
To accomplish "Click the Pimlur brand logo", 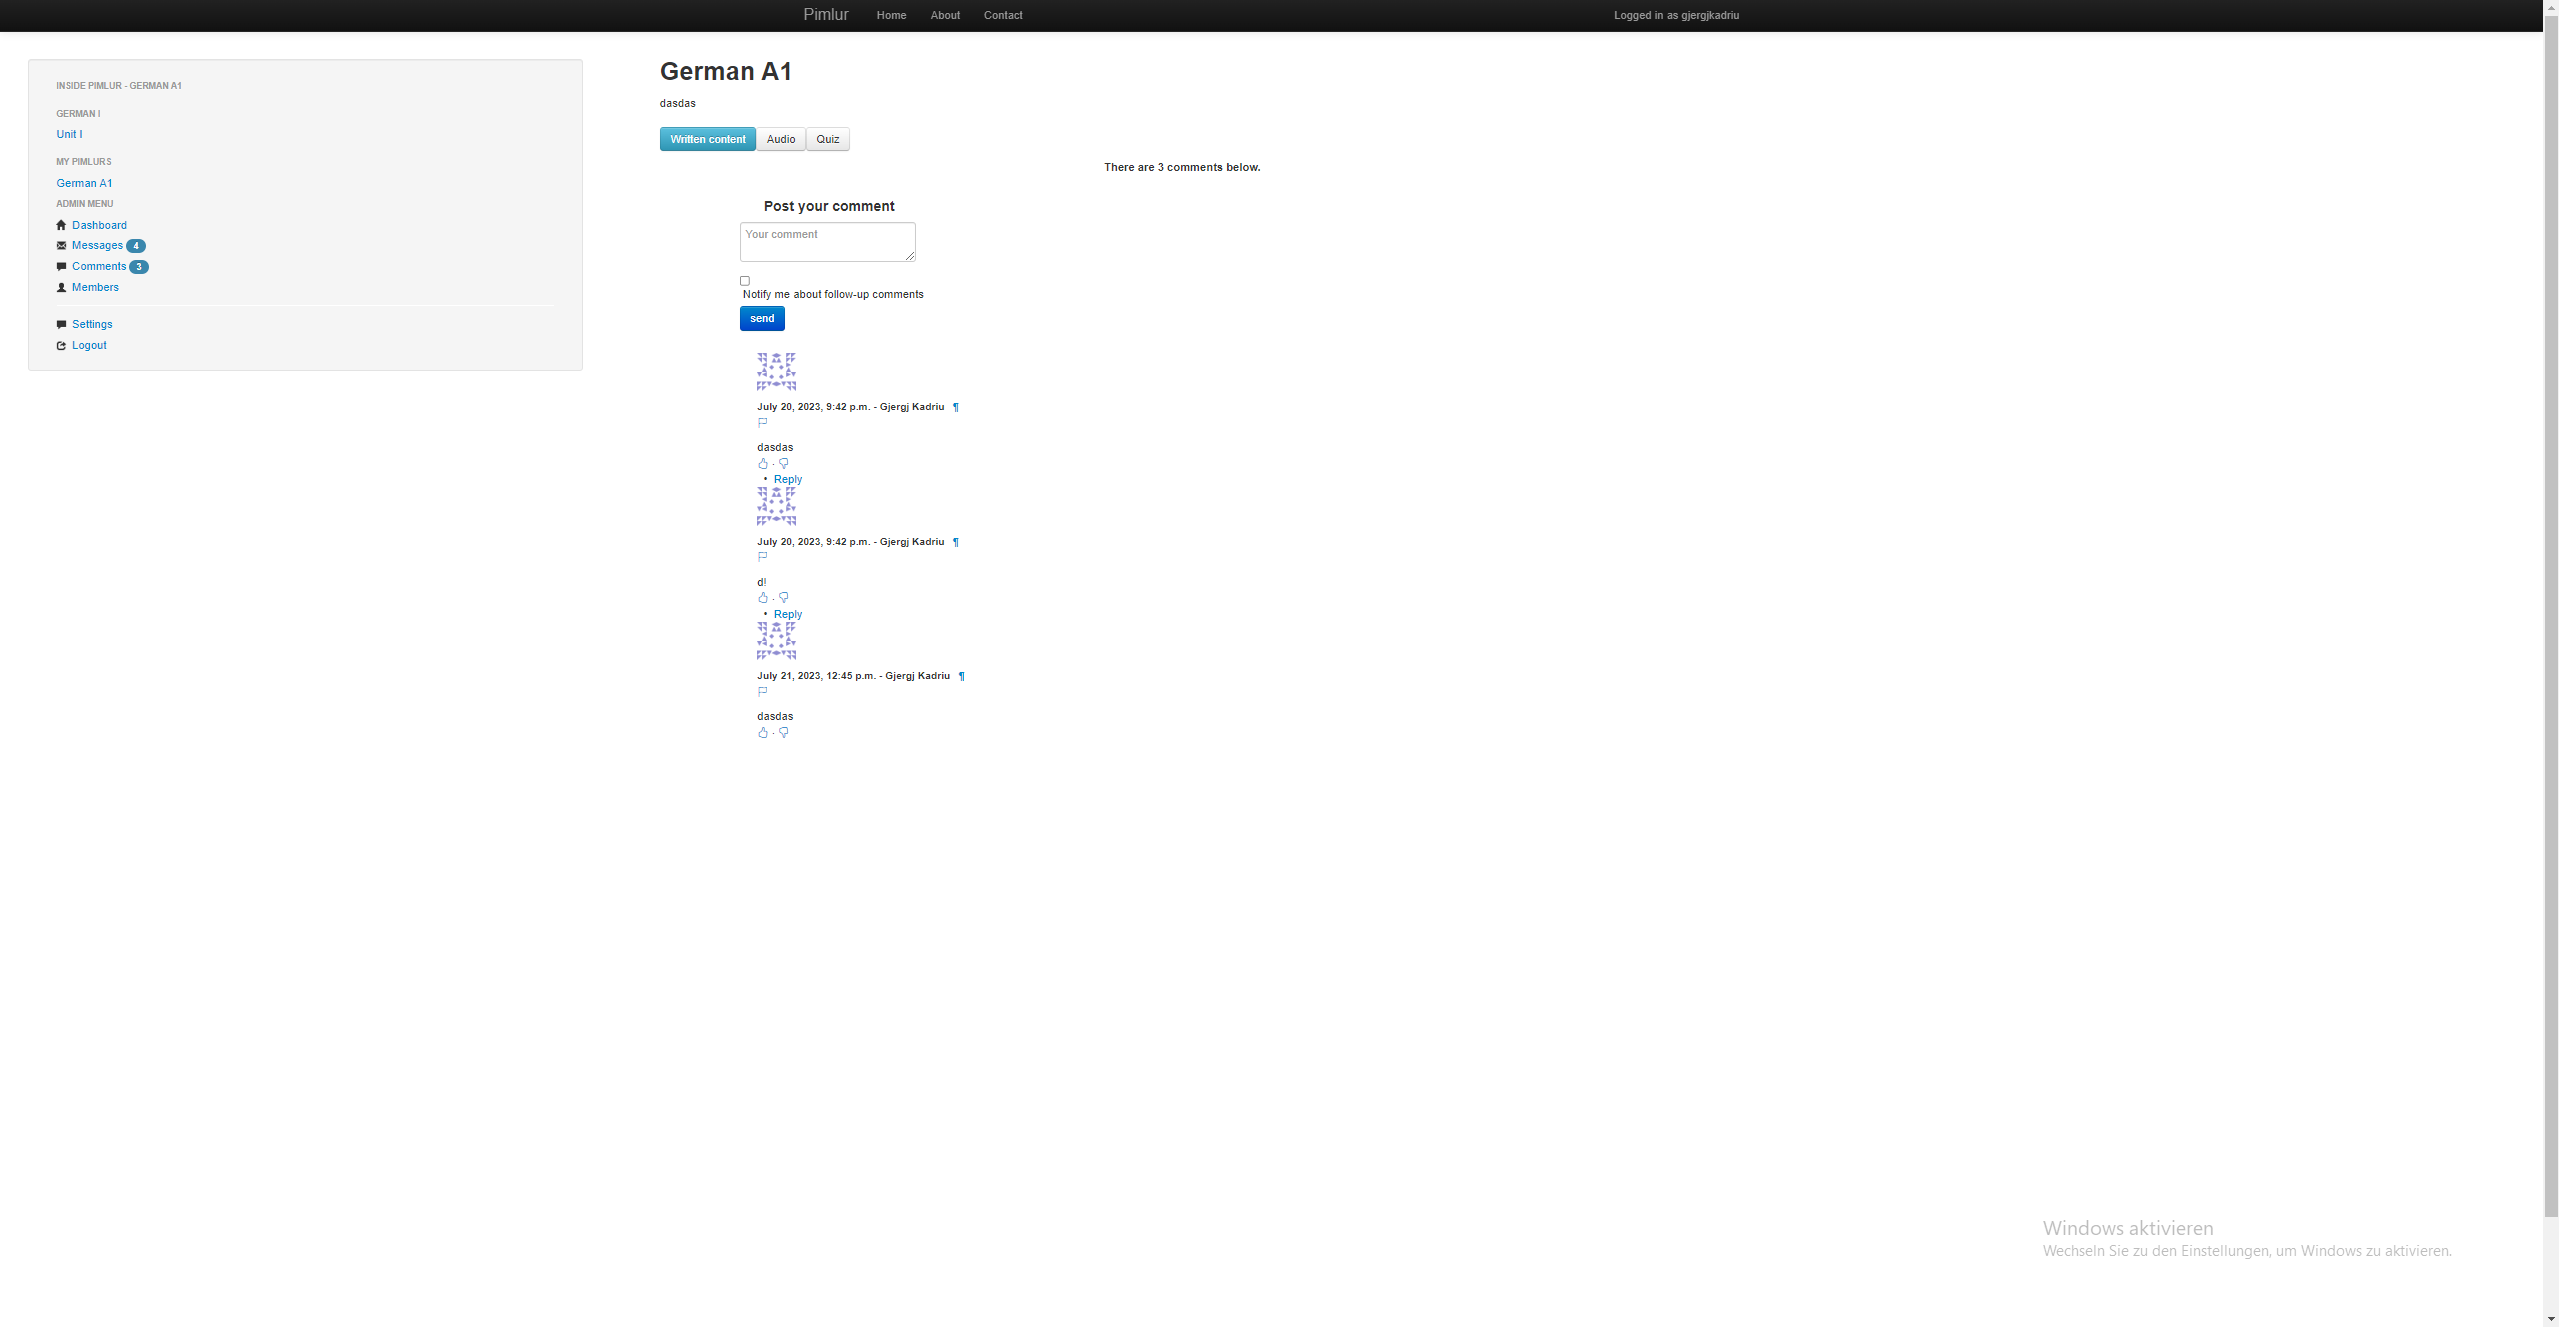I will coord(826,14).
